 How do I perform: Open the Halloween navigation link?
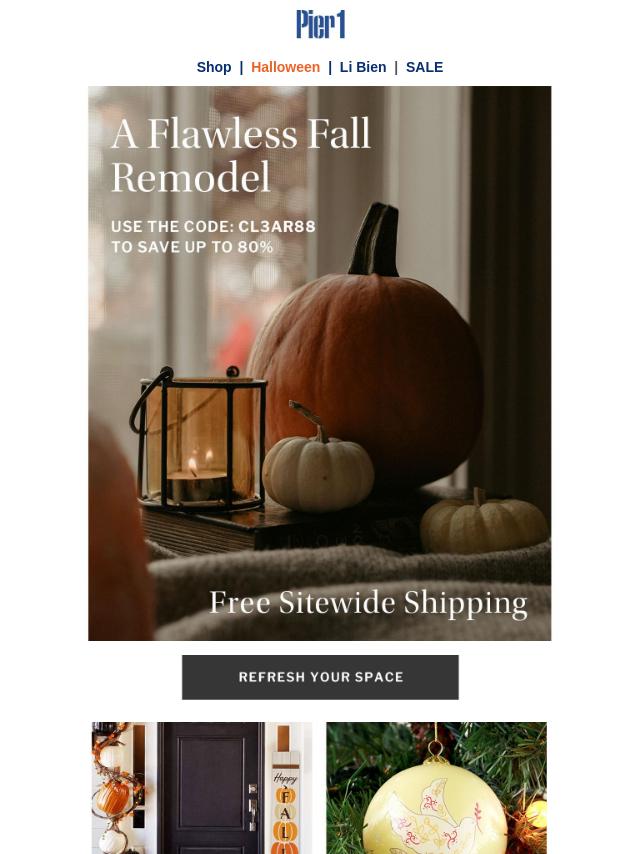pos(285,67)
